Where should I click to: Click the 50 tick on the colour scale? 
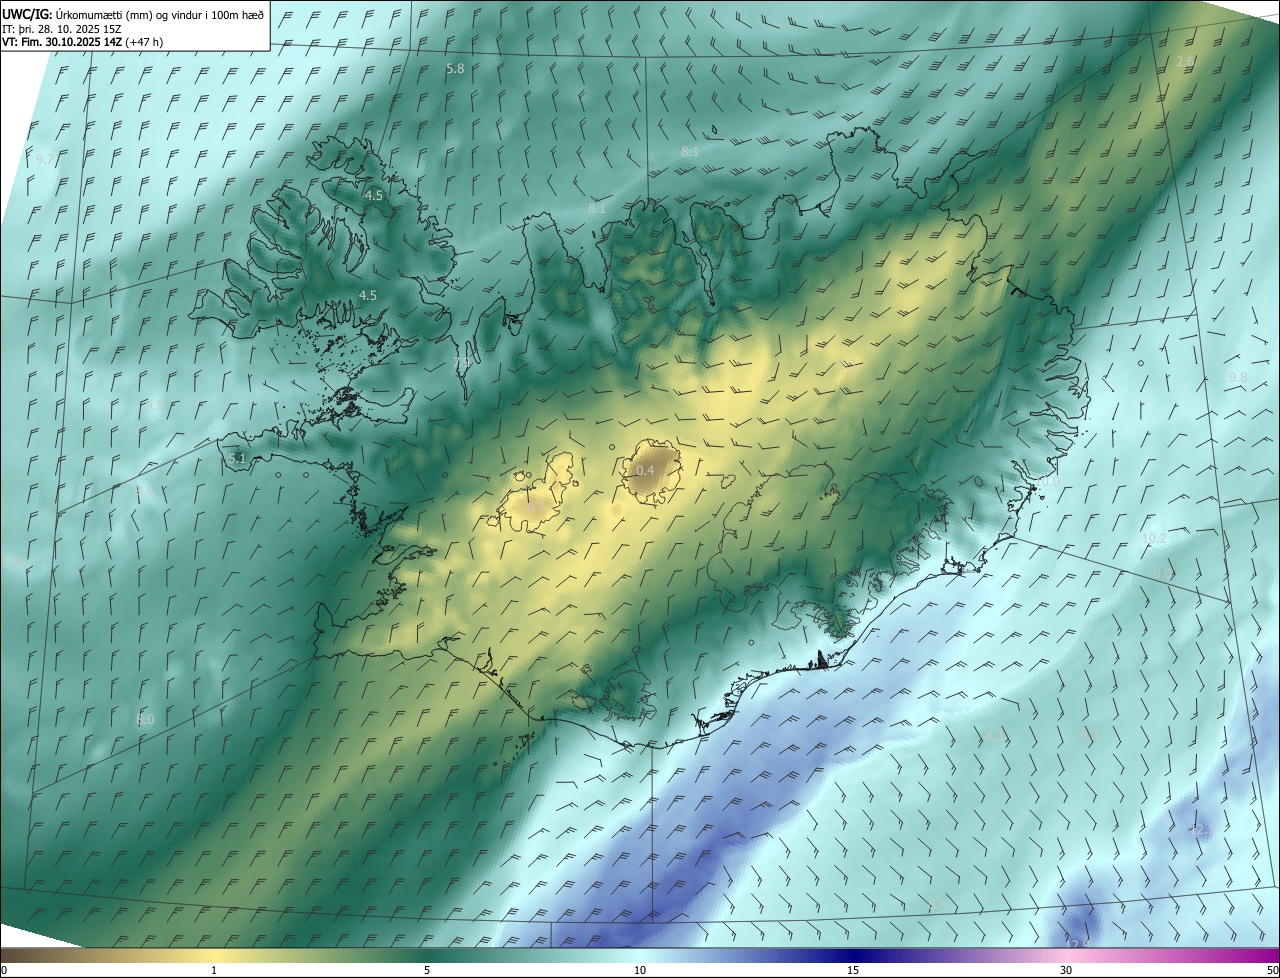pos(1272,970)
